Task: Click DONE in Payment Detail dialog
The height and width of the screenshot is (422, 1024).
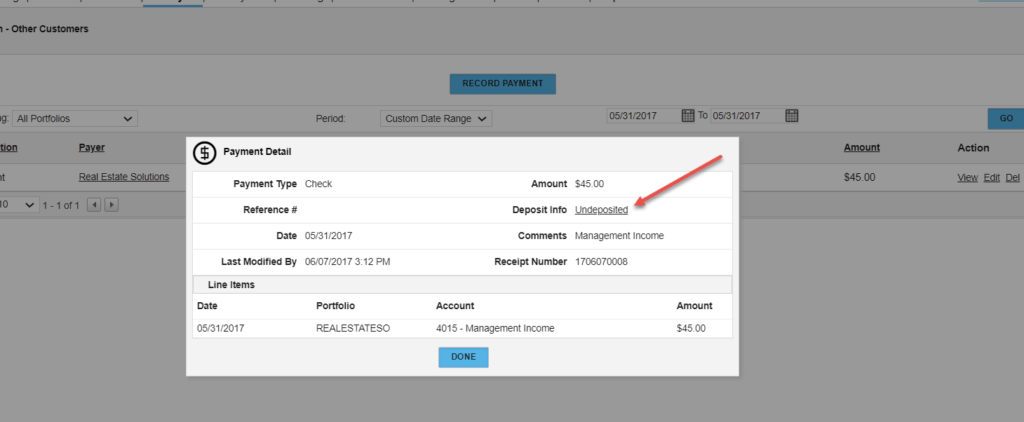Action: pyautogui.click(x=463, y=357)
